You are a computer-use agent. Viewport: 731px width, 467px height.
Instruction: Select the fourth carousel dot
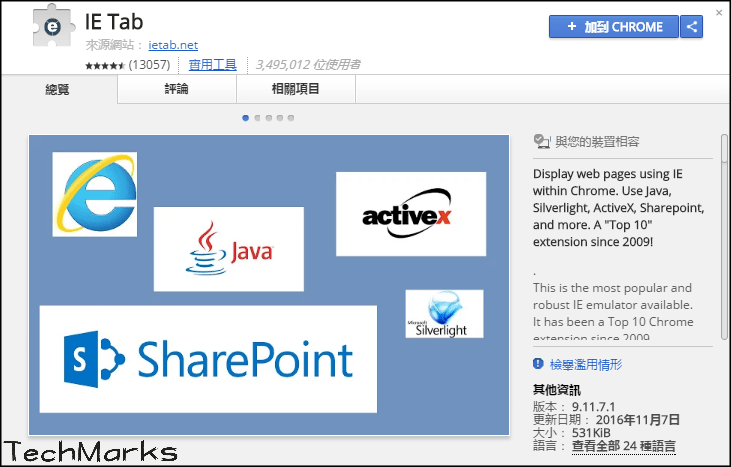280,118
